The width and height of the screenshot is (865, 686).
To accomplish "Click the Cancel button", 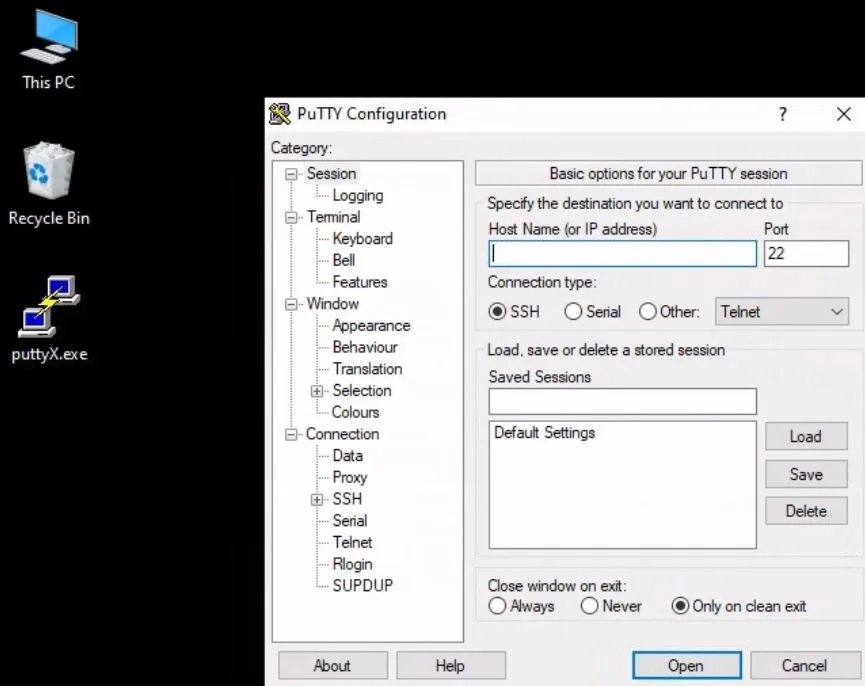I will (804, 666).
